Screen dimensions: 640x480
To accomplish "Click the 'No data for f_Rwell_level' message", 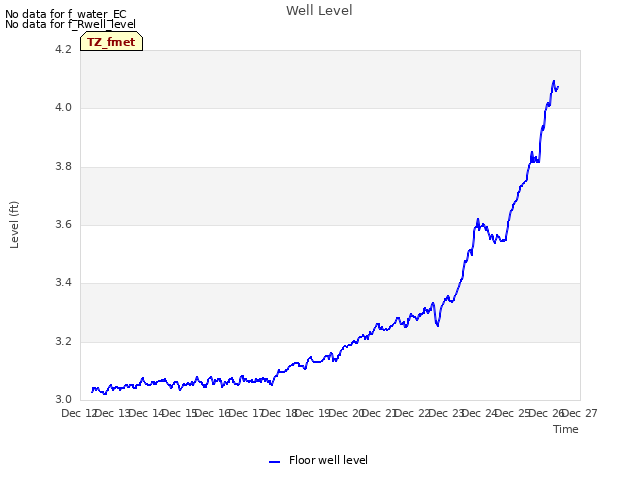I will coord(70,24).
